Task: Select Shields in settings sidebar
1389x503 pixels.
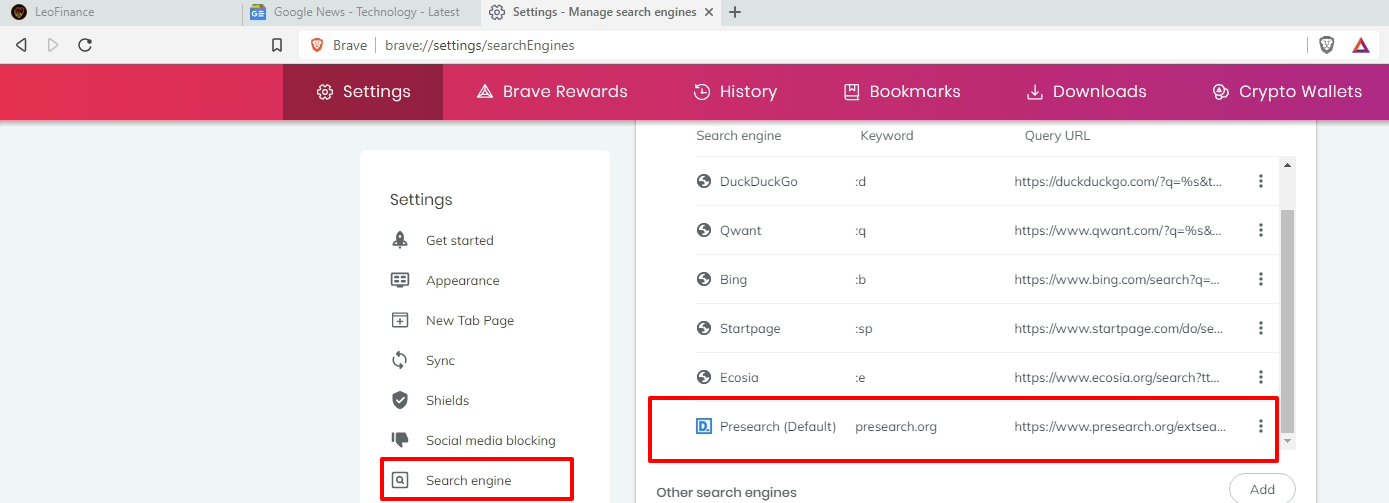Action: (447, 400)
